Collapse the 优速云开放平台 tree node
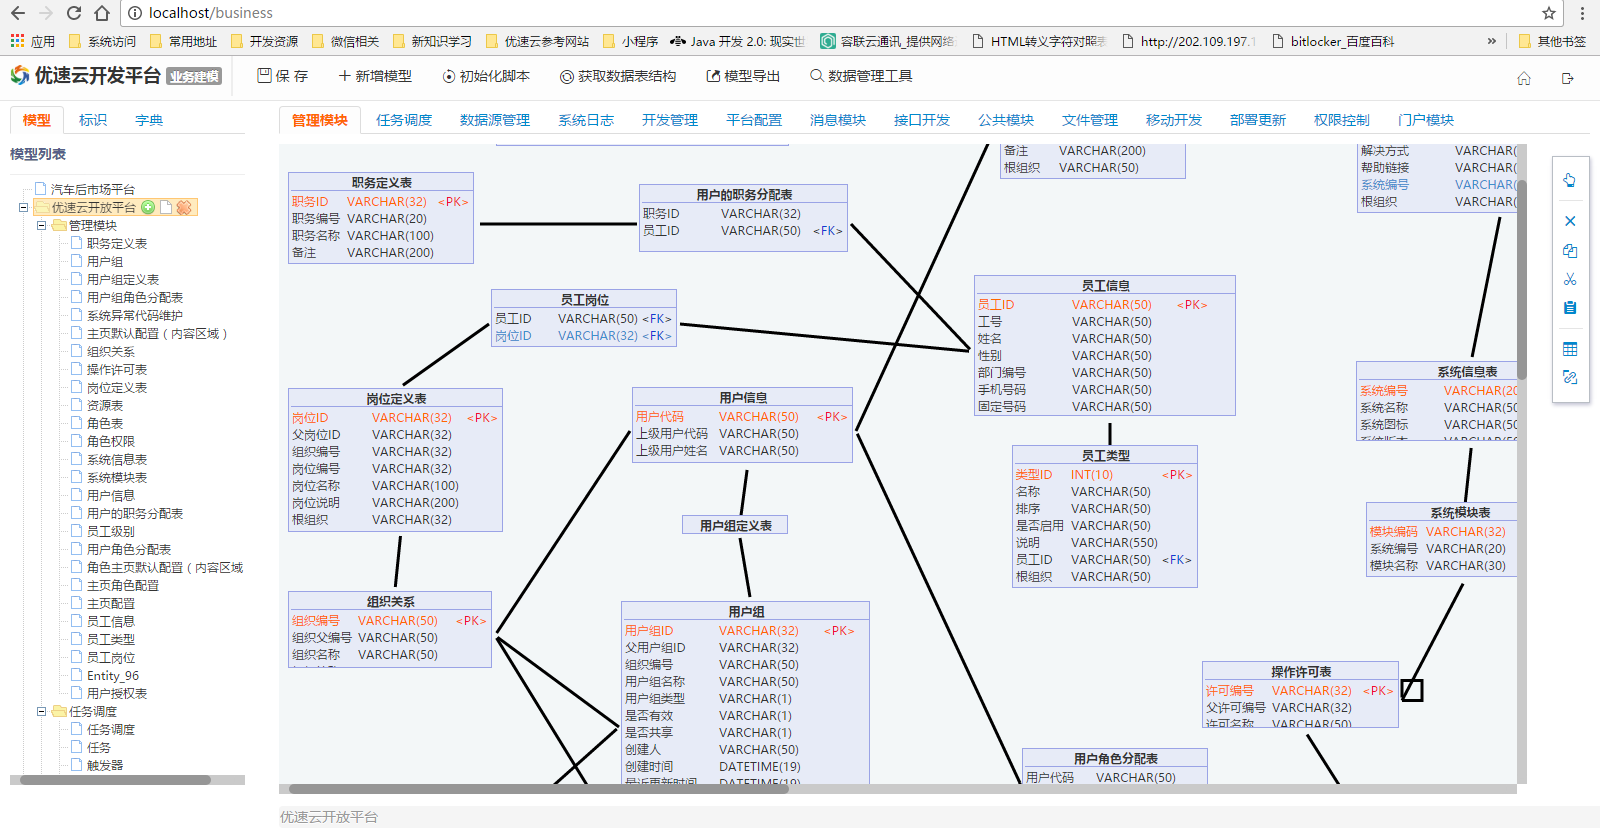 click(23, 207)
